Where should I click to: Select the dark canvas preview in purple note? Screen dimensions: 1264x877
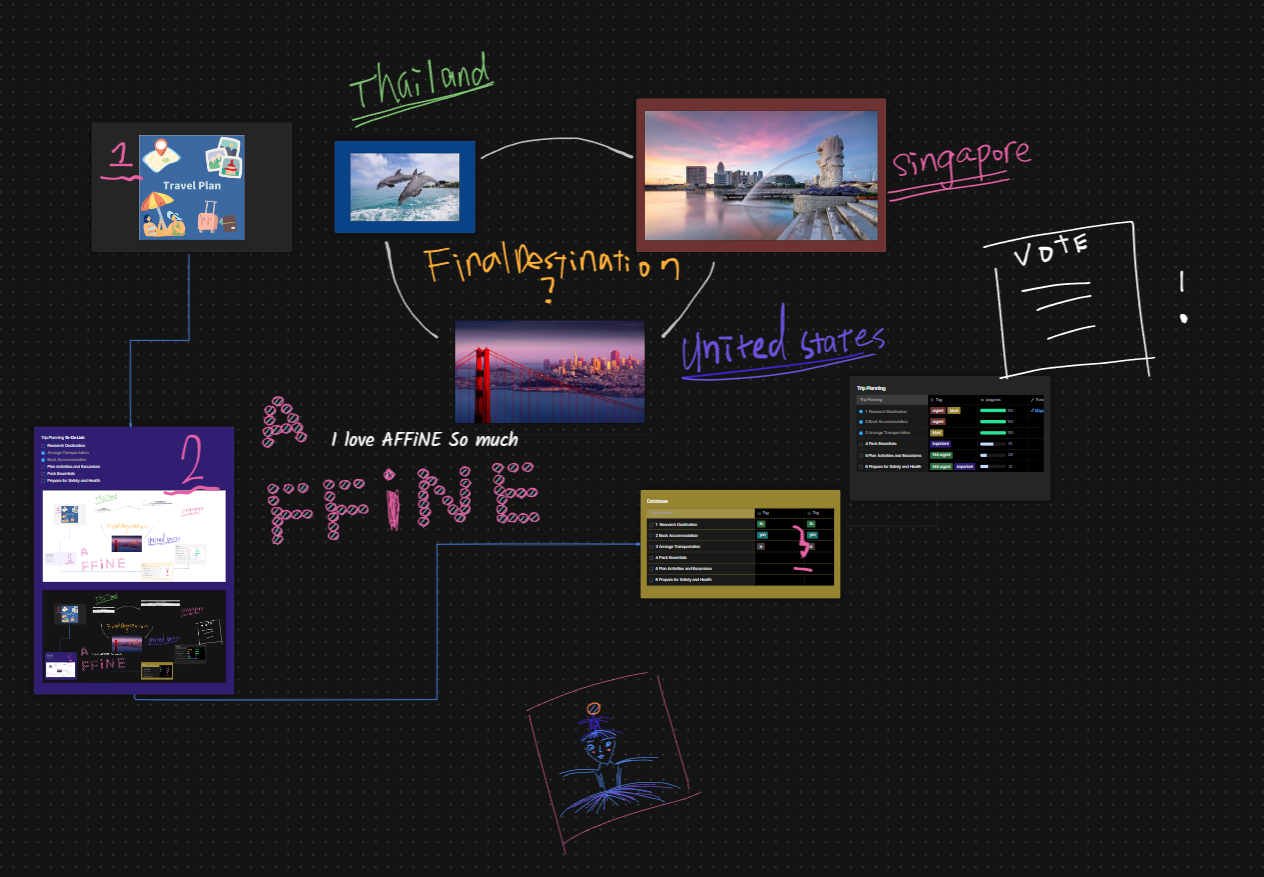[x=134, y=636]
